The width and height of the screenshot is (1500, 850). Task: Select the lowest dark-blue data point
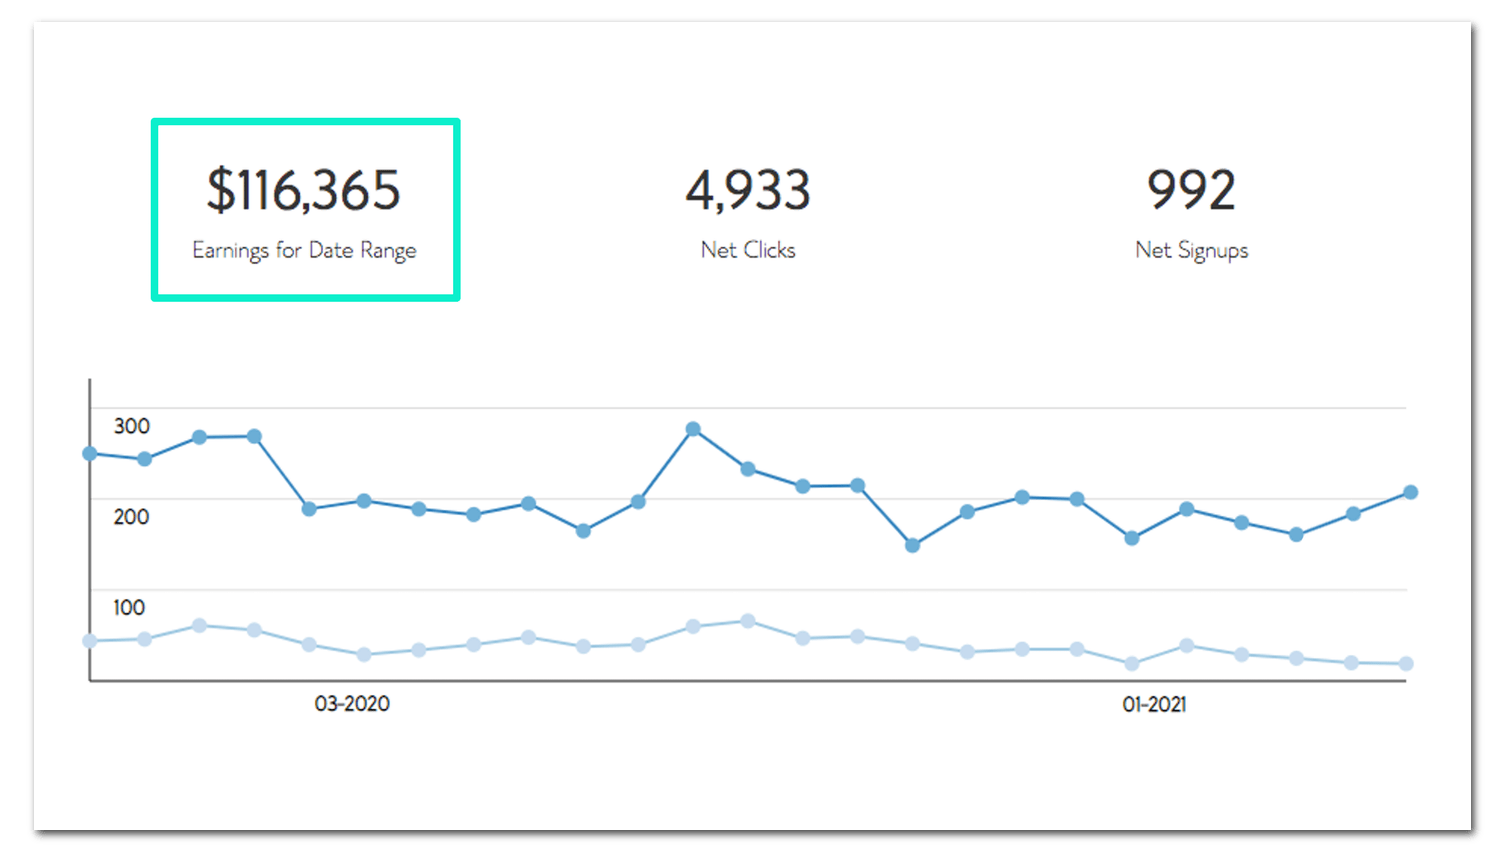coord(912,546)
